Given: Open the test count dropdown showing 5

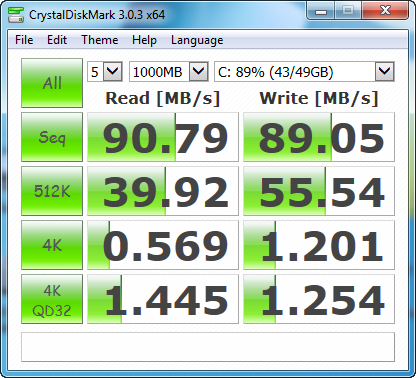Looking at the screenshot, I should (x=105, y=72).
